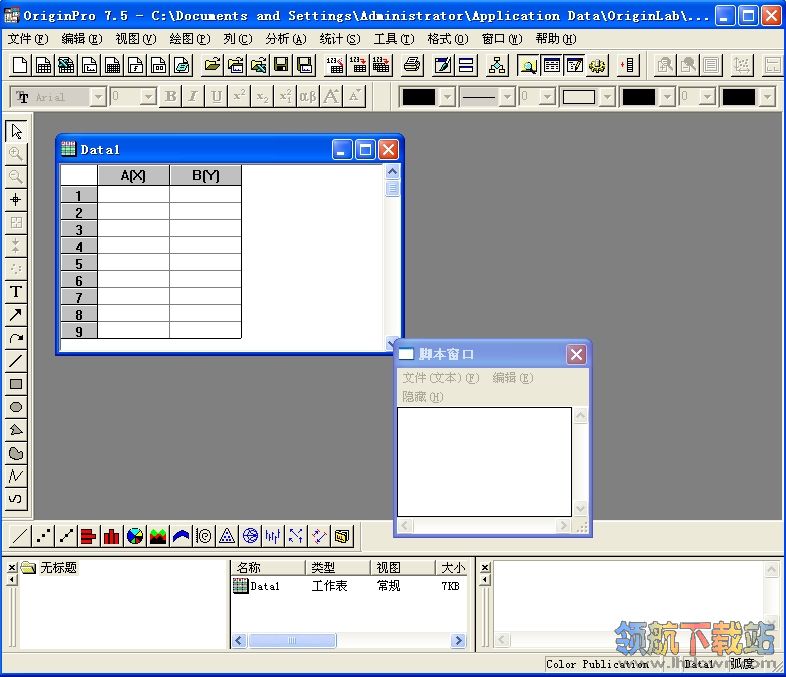This screenshot has height=677, width=786.
Task: Click the Pie chart icon
Action: (135, 536)
